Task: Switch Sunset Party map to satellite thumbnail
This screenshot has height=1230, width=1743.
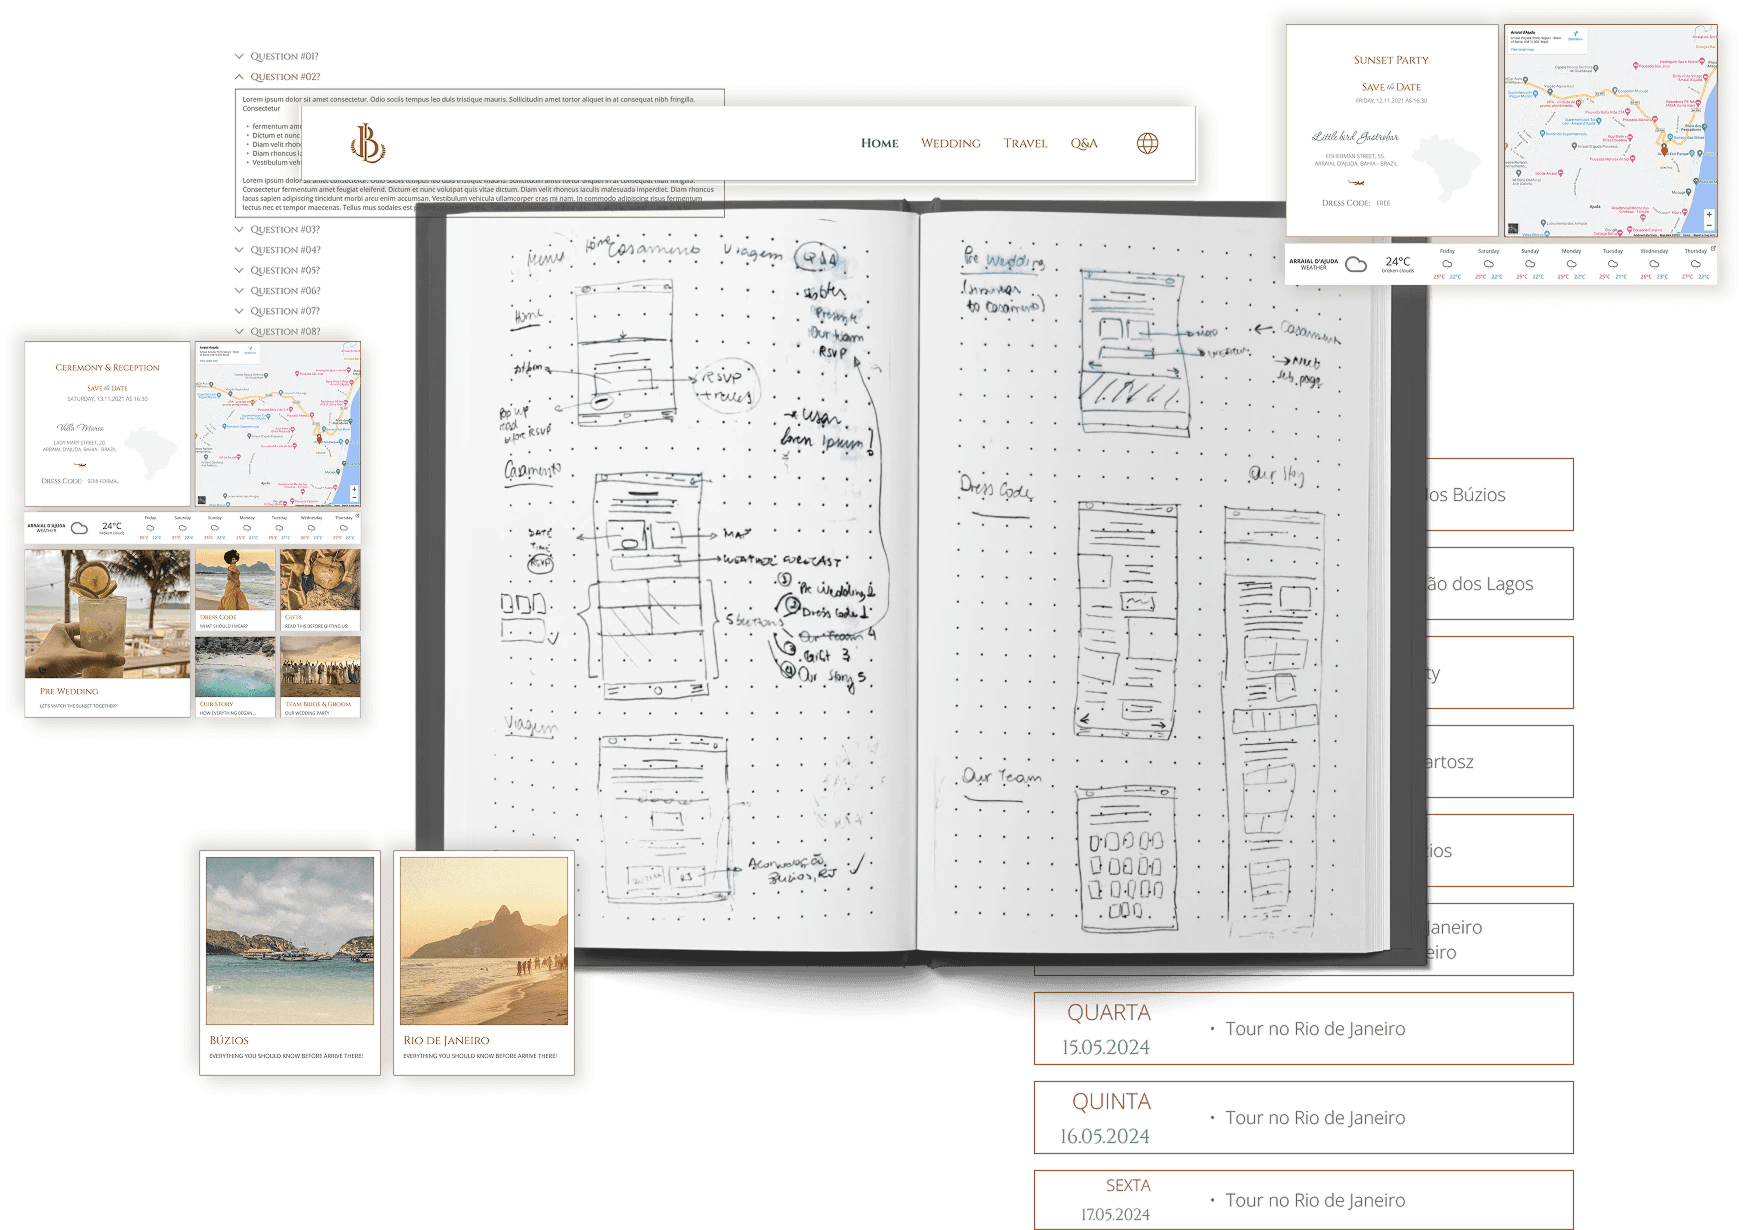Action: (1513, 229)
